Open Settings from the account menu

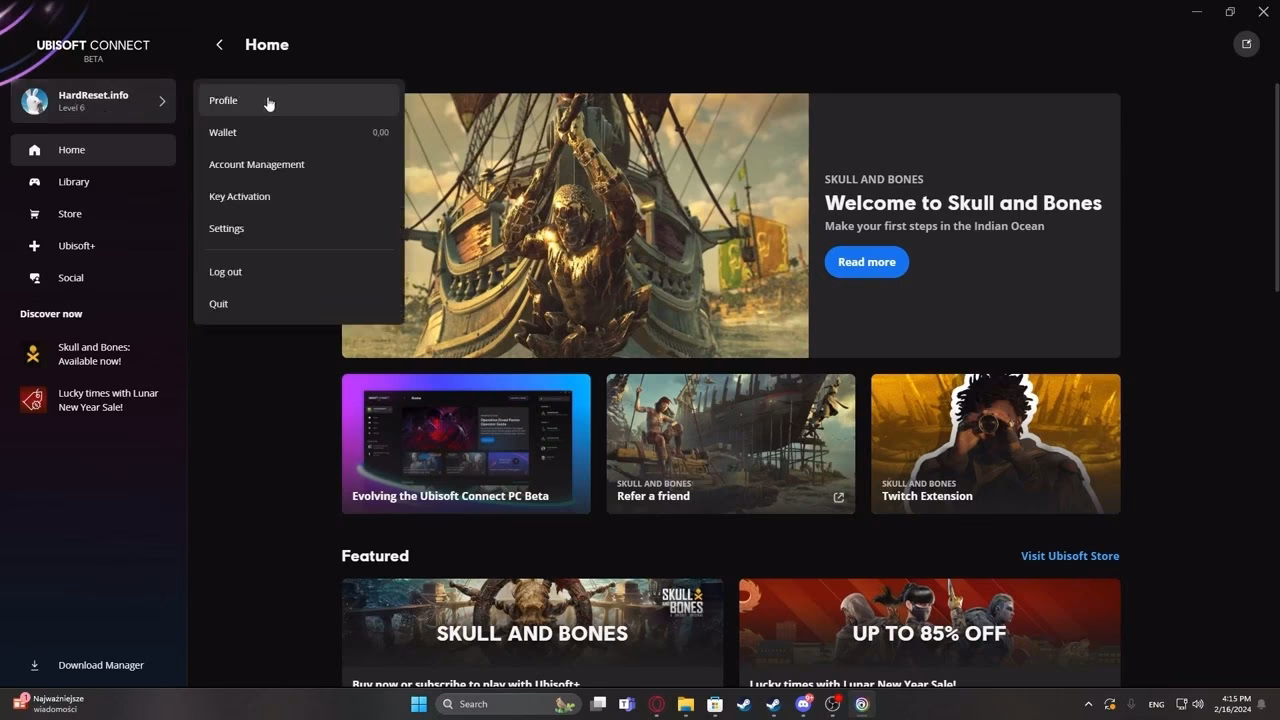298,228
